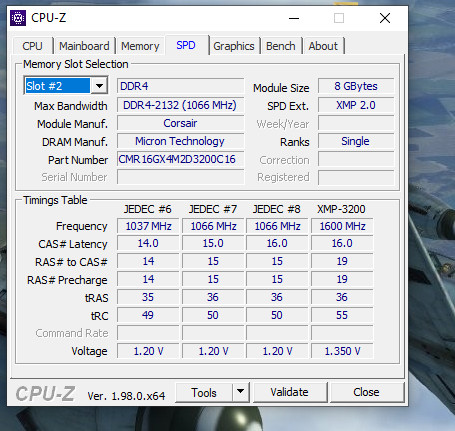
Task: Open the Graphics tab
Action: click(x=234, y=46)
